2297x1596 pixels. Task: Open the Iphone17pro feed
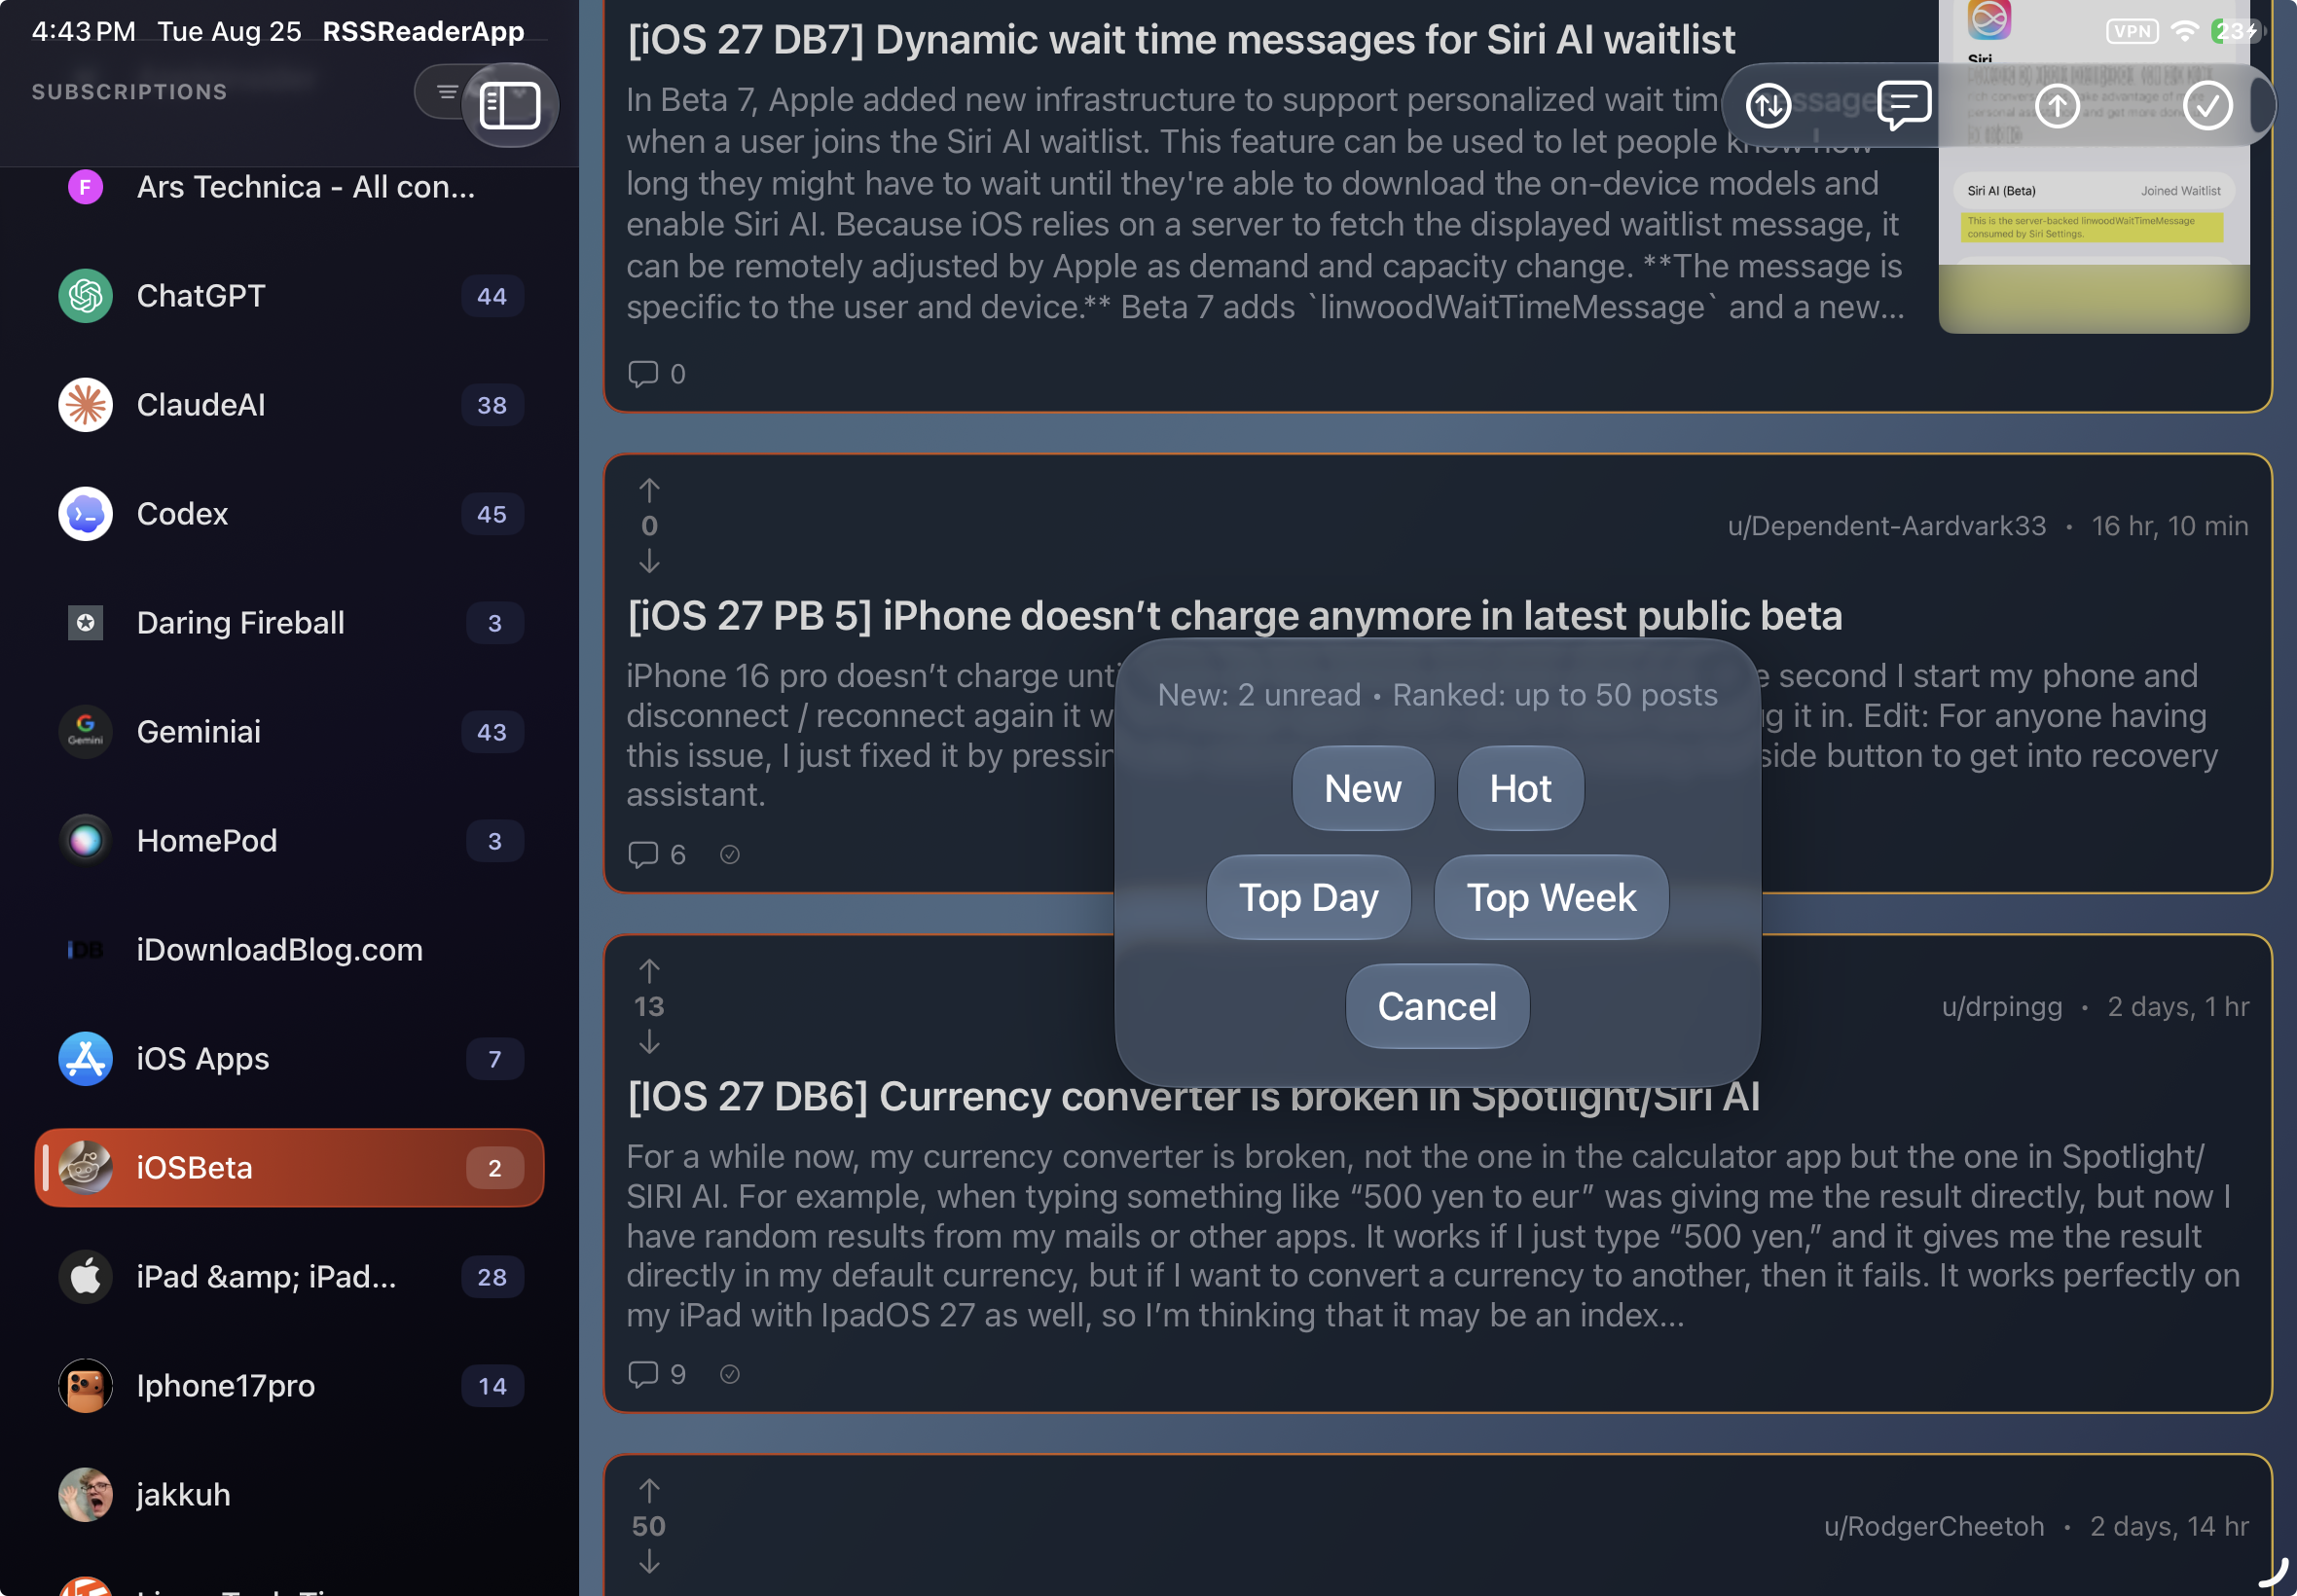290,1386
